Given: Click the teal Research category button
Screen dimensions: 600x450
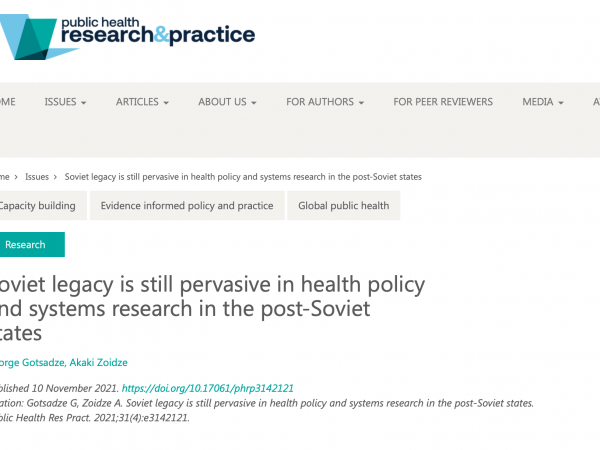Looking at the screenshot, I should coord(32,245).
